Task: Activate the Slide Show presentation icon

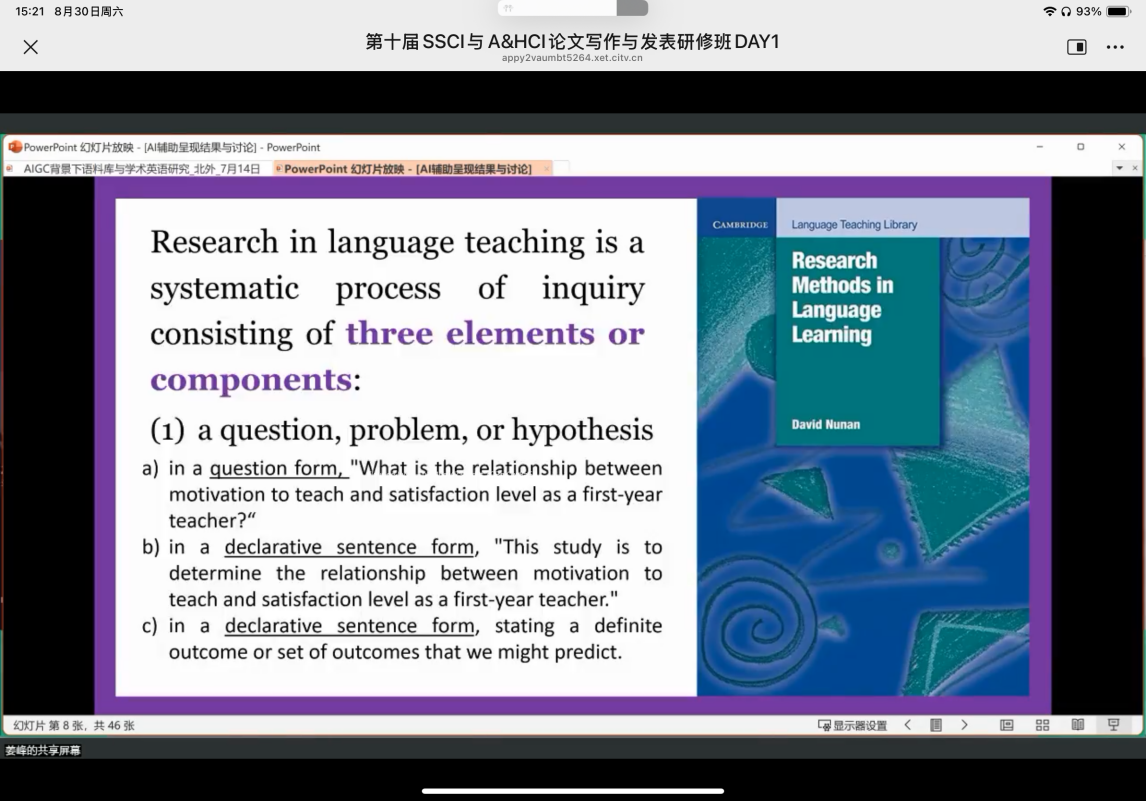Action: 1113,725
